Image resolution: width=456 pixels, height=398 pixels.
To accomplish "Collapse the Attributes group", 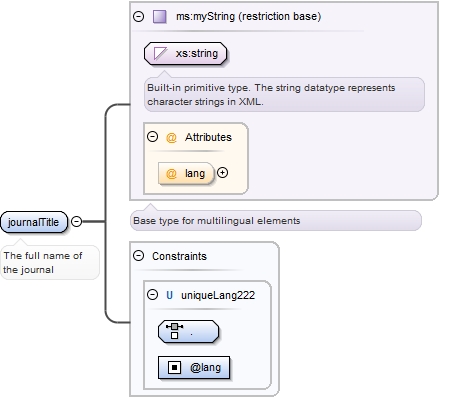I will [152, 137].
